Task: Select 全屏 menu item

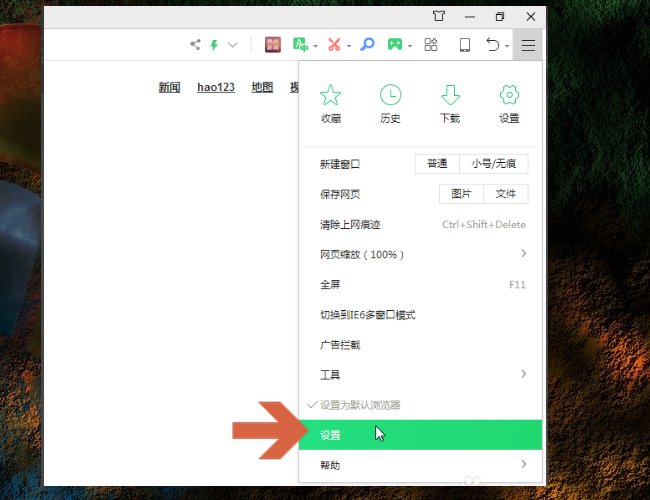Action: [420, 284]
